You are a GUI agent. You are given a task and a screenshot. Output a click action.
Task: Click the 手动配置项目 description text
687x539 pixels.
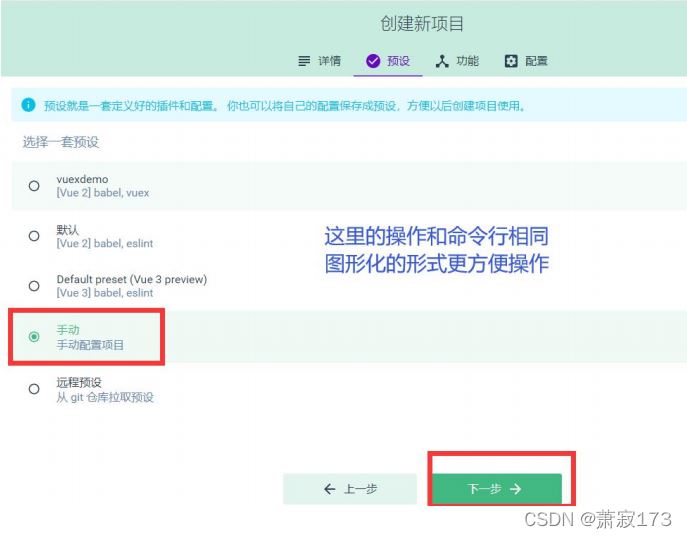tap(91, 345)
